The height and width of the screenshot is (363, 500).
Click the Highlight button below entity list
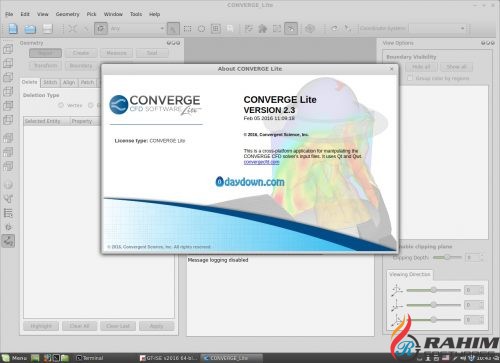pos(41,326)
